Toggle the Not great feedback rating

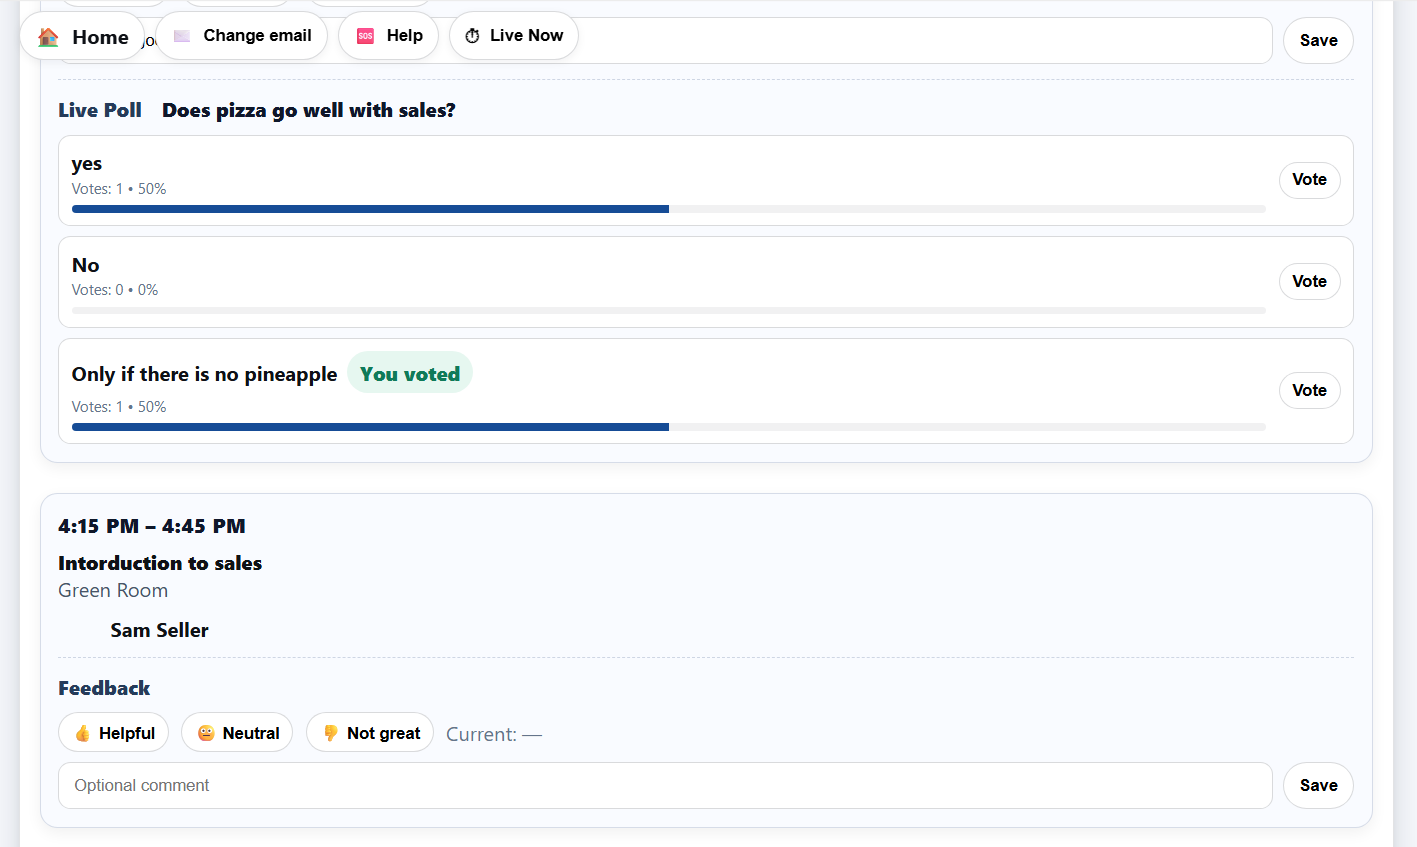click(369, 732)
